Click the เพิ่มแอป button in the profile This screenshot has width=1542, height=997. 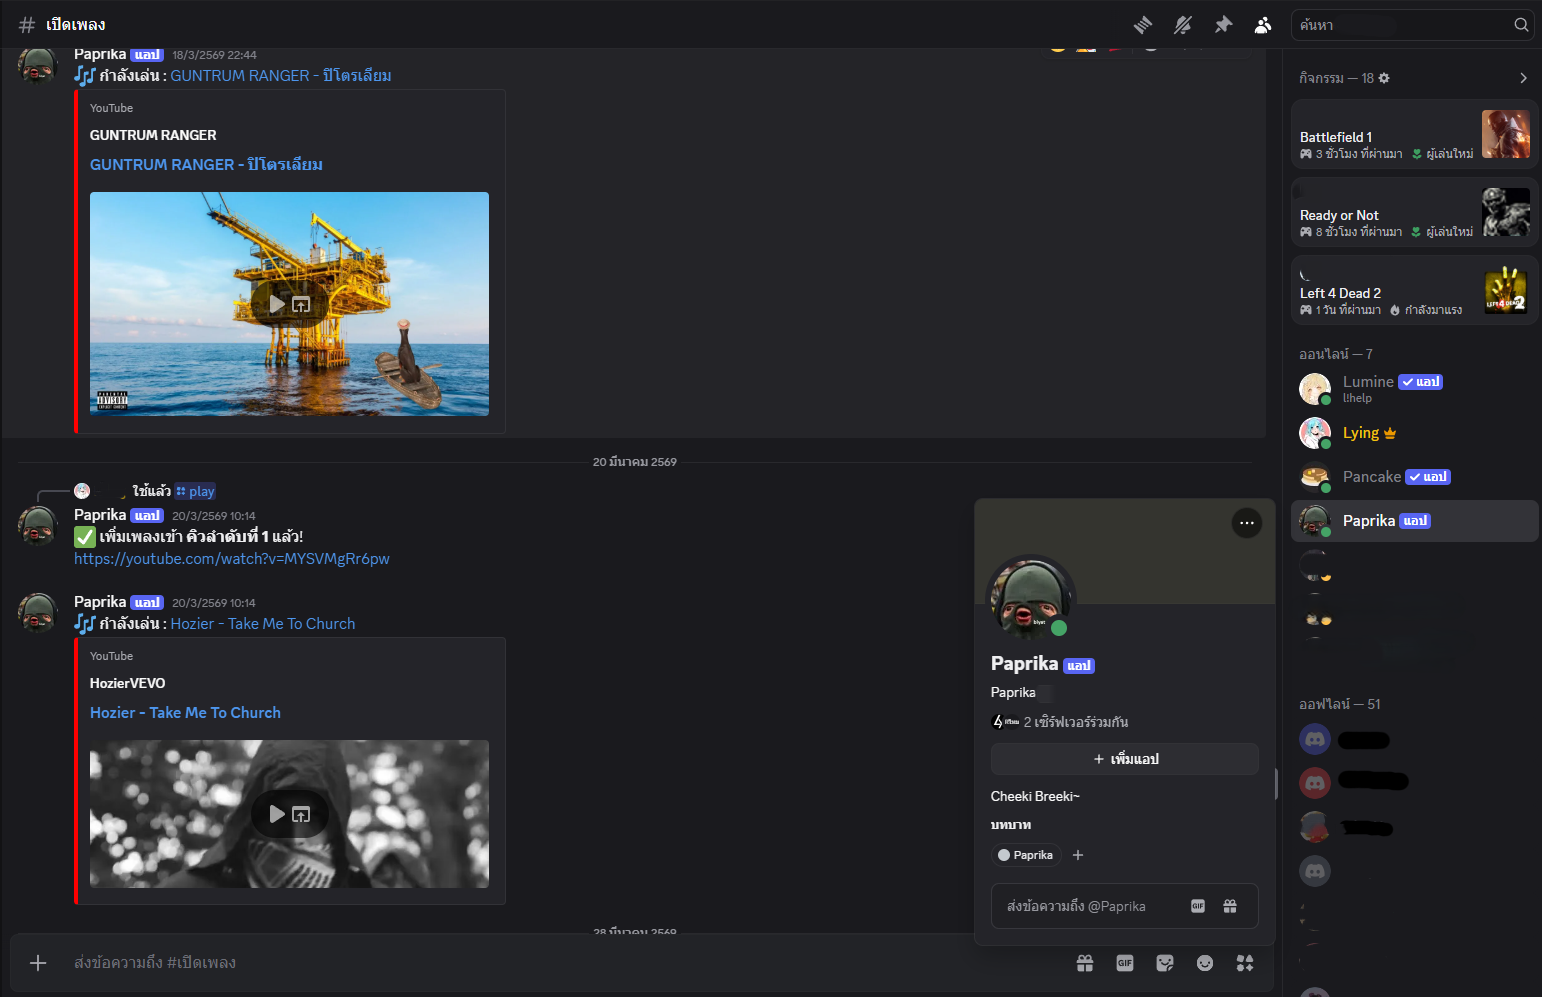pyautogui.click(x=1124, y=759)
